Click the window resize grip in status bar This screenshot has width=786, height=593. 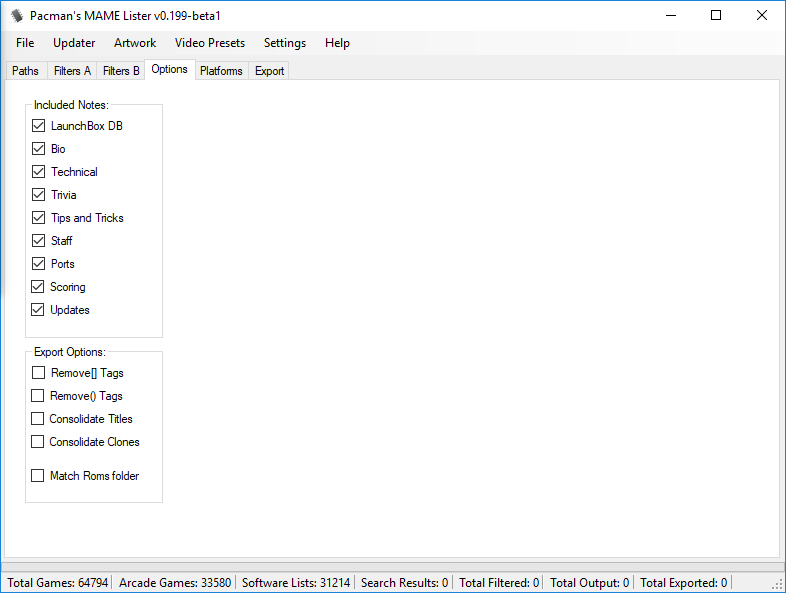777,584
